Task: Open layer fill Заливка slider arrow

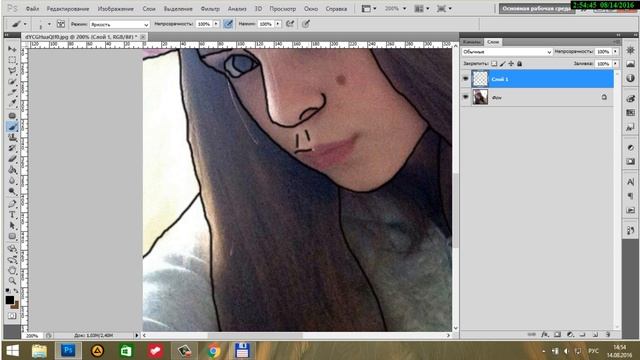Action: pyautogui.click(x=616, y=64)
